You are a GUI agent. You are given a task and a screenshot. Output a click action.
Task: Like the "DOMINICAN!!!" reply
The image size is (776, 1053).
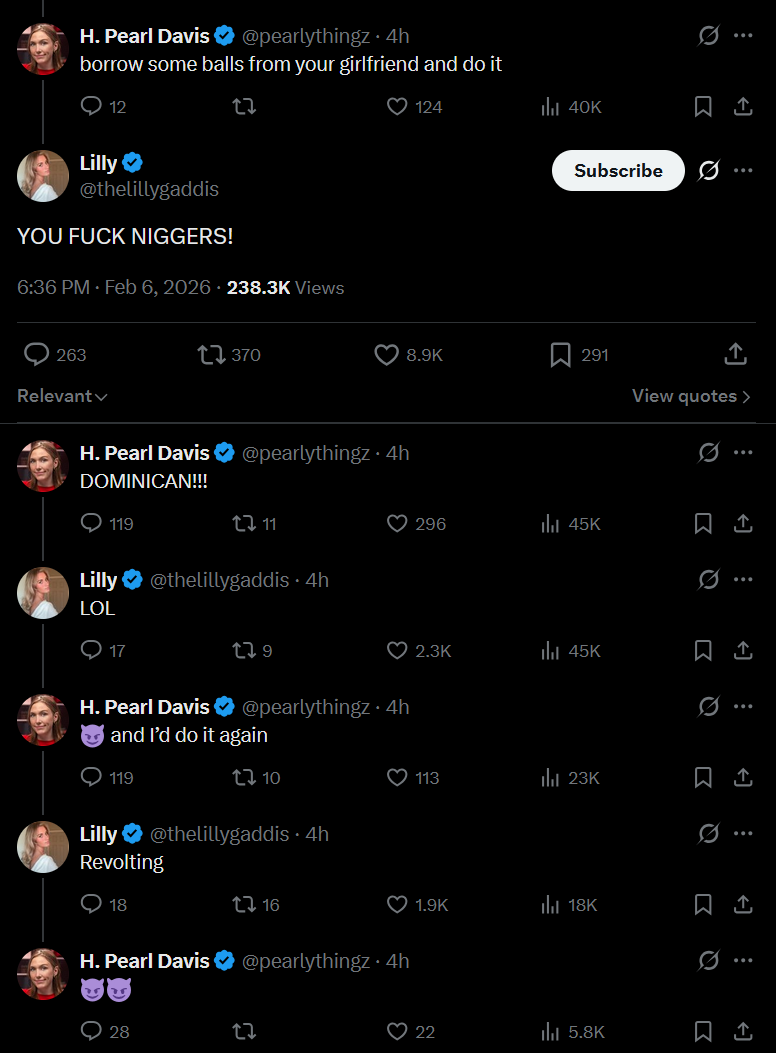(x=397, y=523)
